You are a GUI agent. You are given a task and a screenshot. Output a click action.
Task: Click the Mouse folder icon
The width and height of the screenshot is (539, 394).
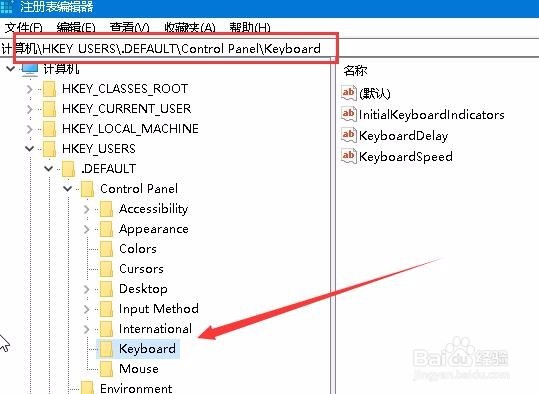click(x=107, y=369)
